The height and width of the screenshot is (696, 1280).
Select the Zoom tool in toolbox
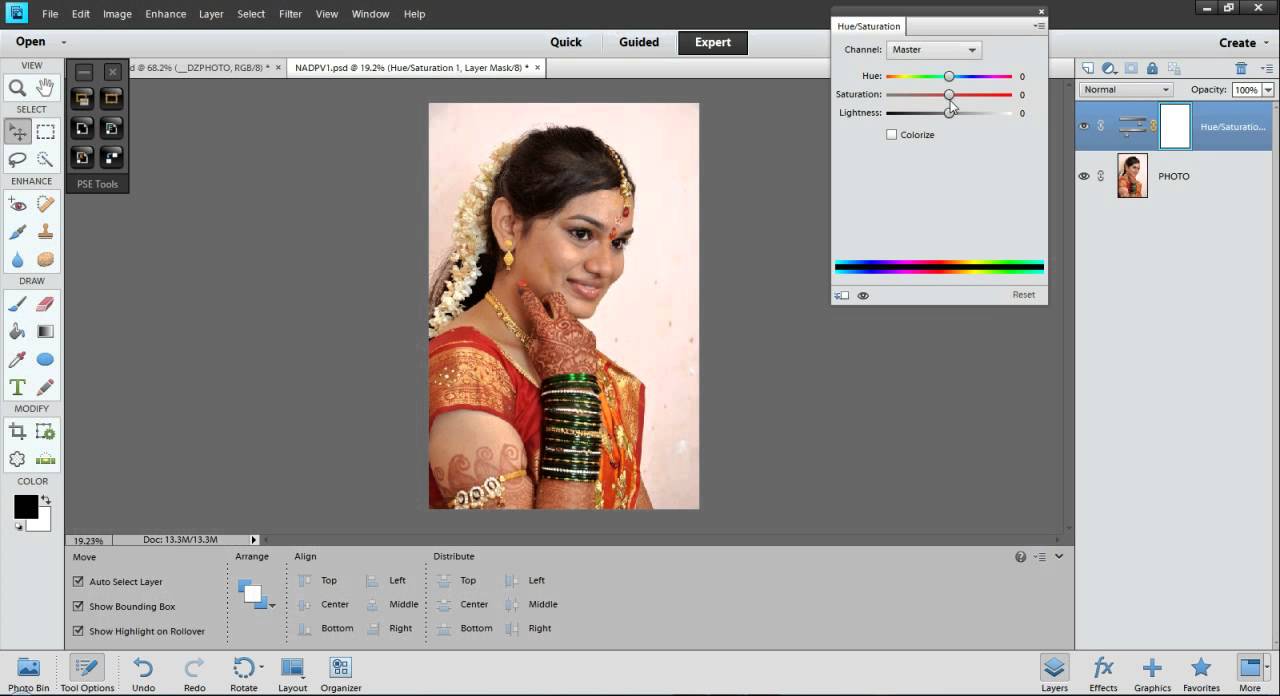(18, 88)
